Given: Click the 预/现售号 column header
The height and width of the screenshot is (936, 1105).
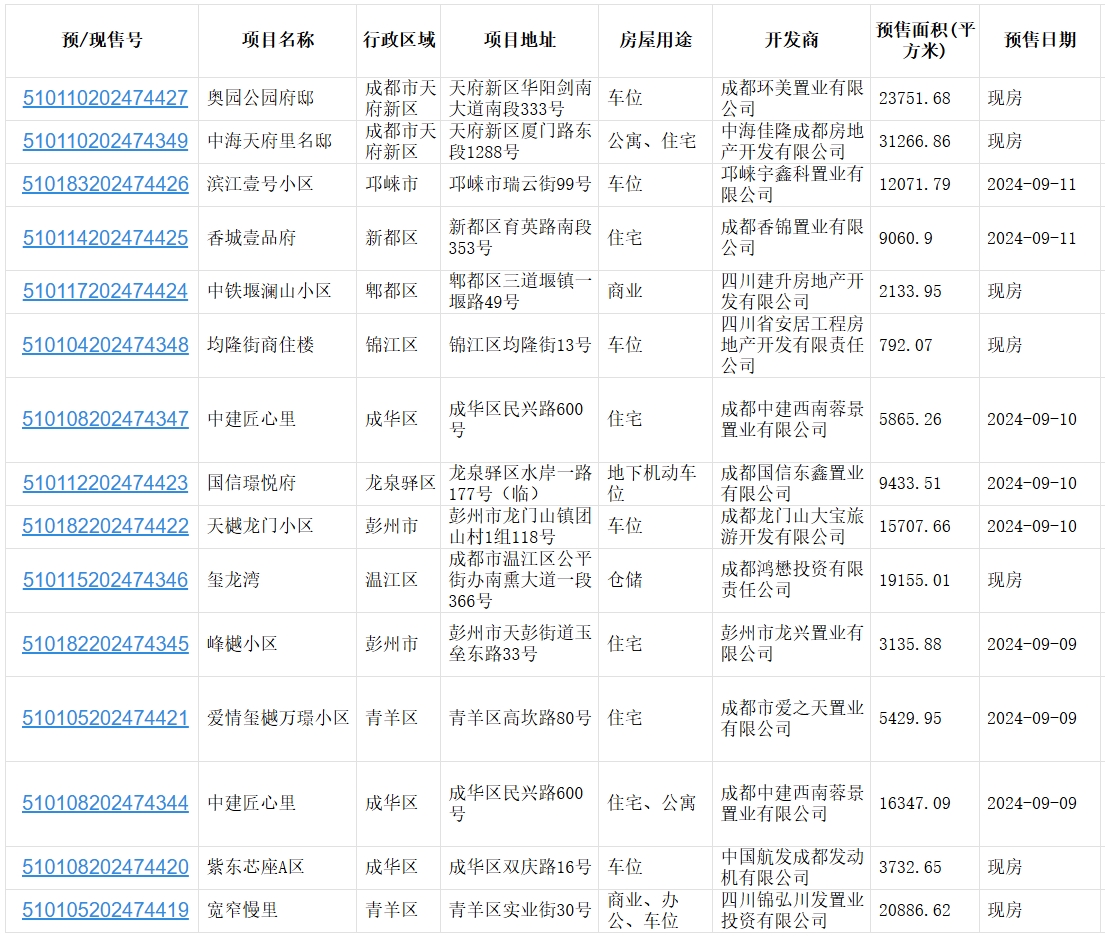Looking at the screenshot, I should click(x=102, y=40).
